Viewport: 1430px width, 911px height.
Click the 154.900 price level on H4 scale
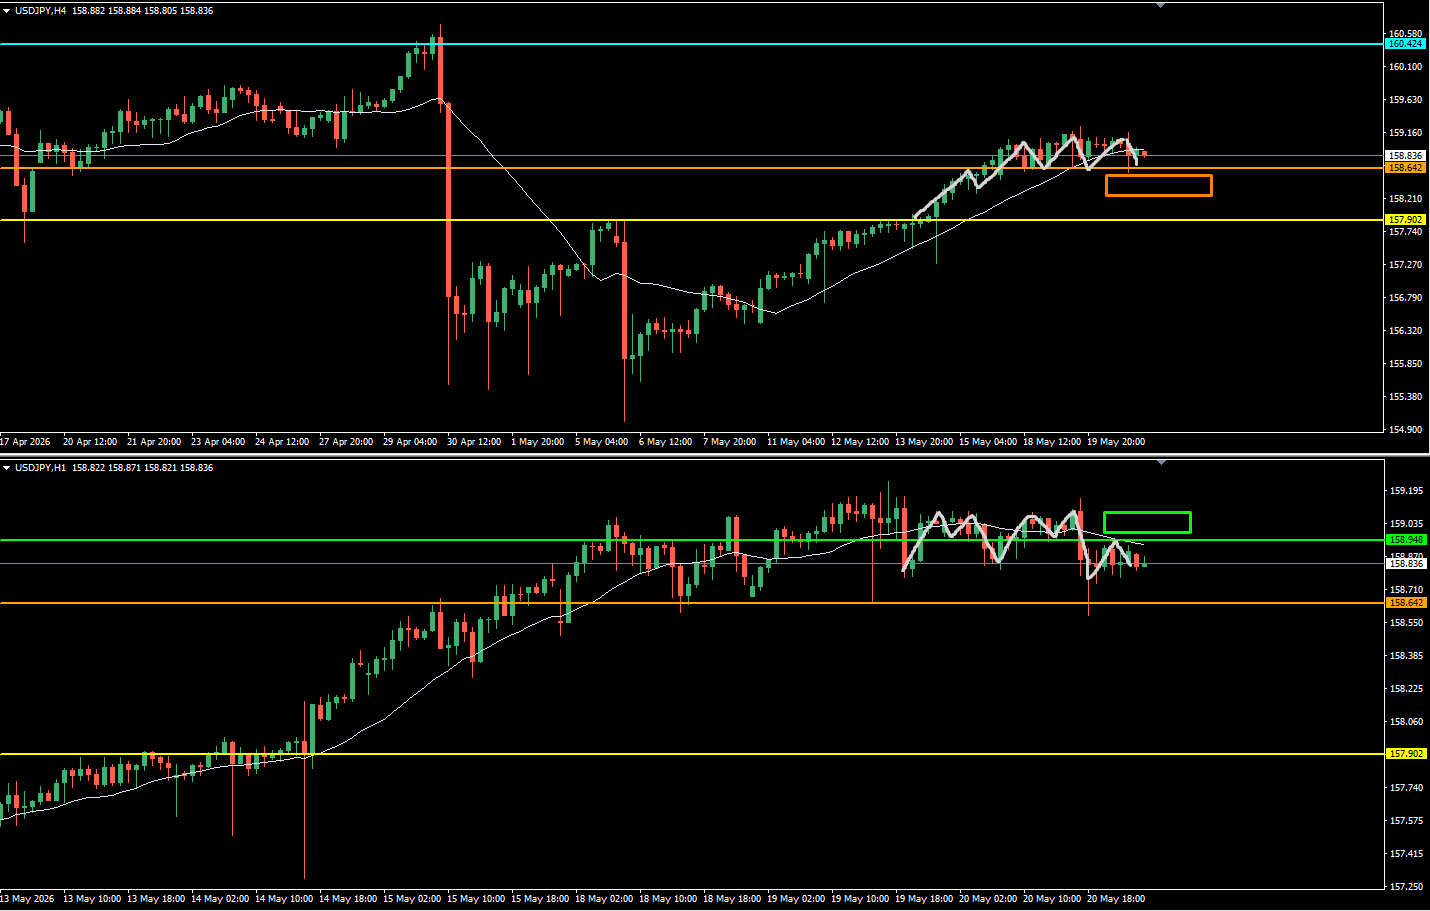click(x=1405, y=430)
